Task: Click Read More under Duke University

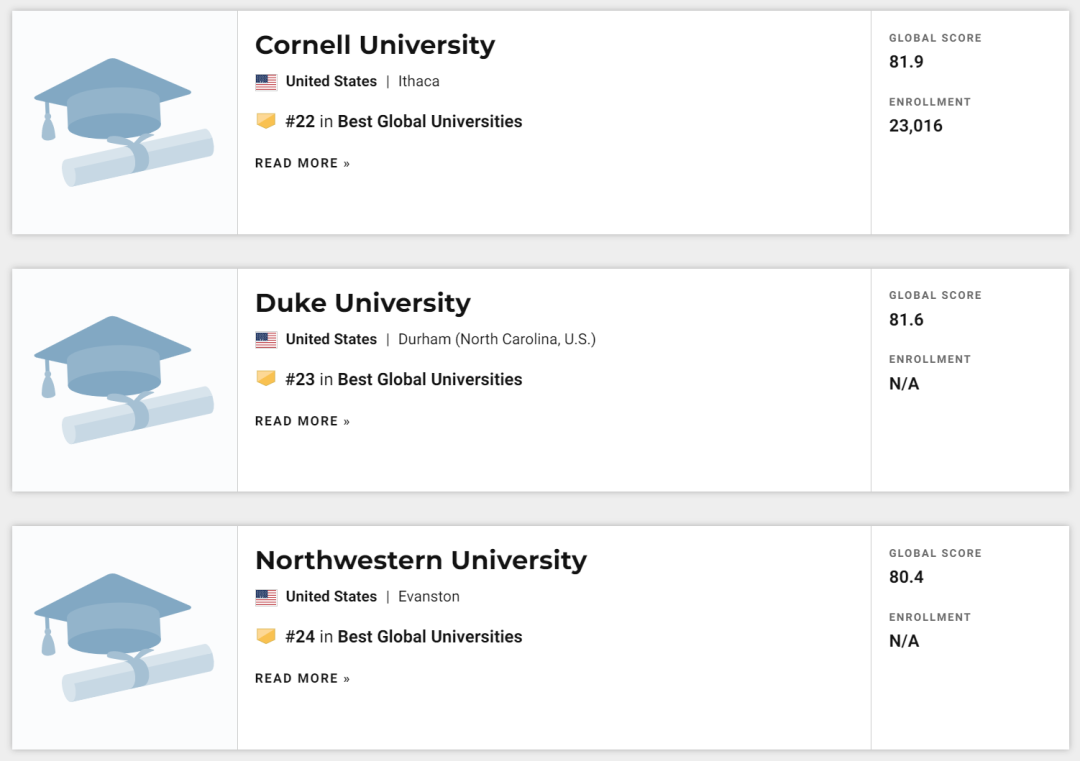Action: [x=303, y=421]
